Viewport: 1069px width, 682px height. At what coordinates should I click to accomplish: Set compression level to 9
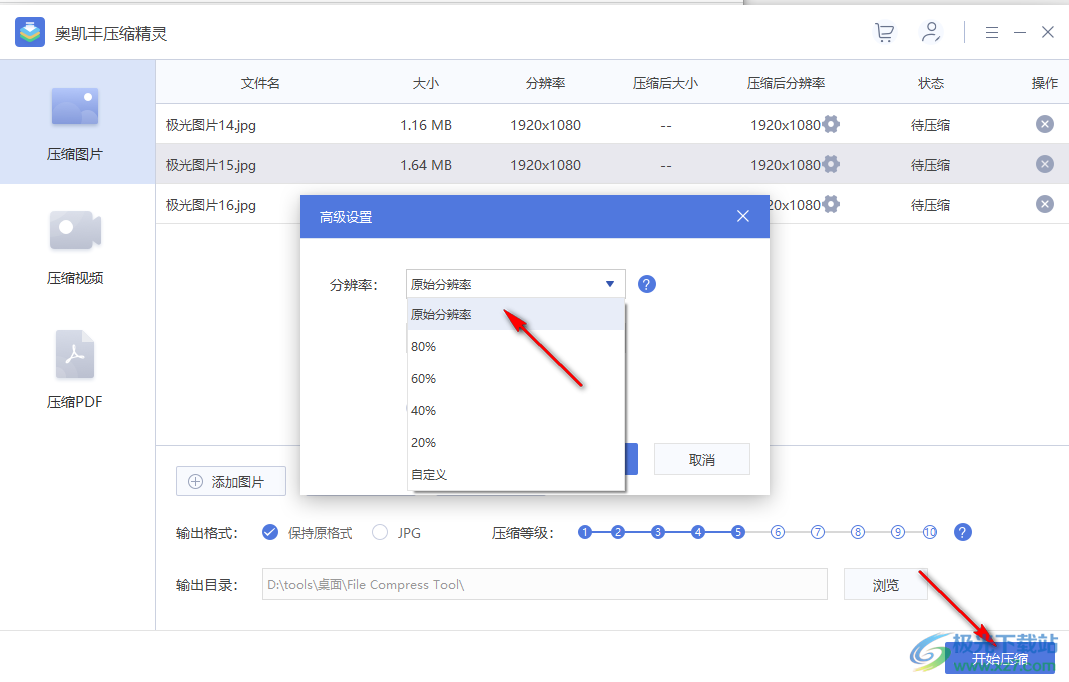[898, 532]
